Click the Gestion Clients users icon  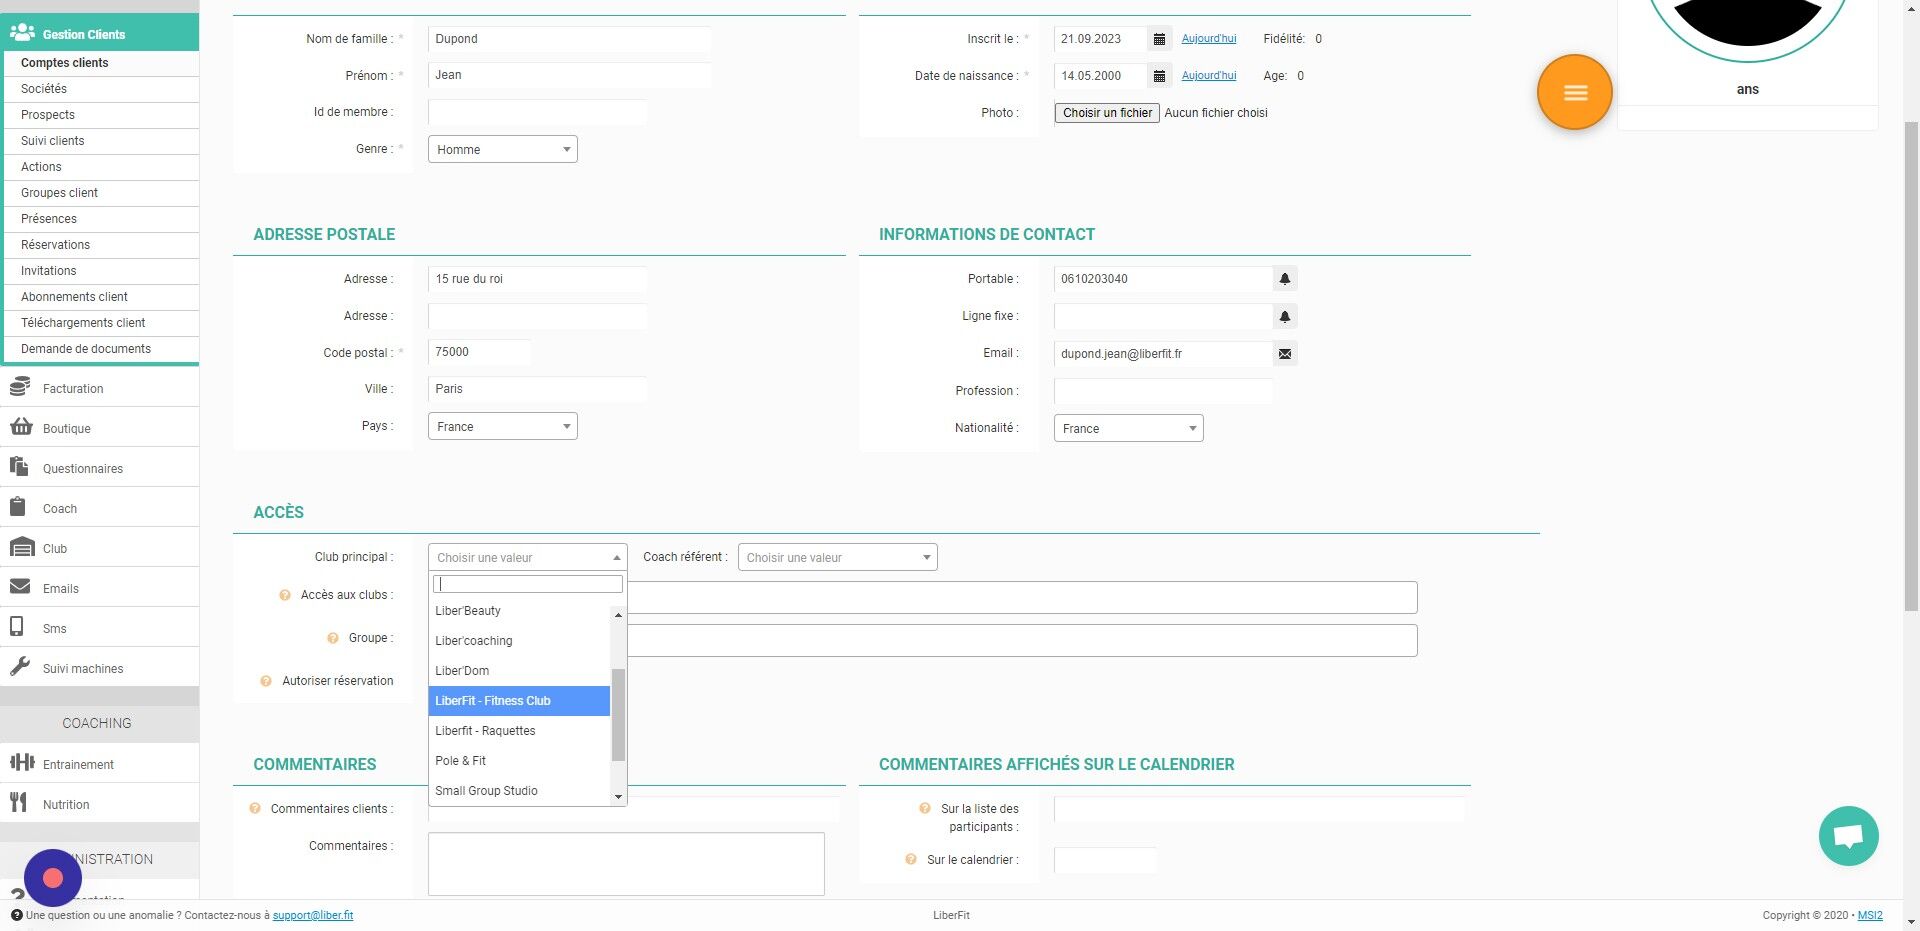pos(22,33)
